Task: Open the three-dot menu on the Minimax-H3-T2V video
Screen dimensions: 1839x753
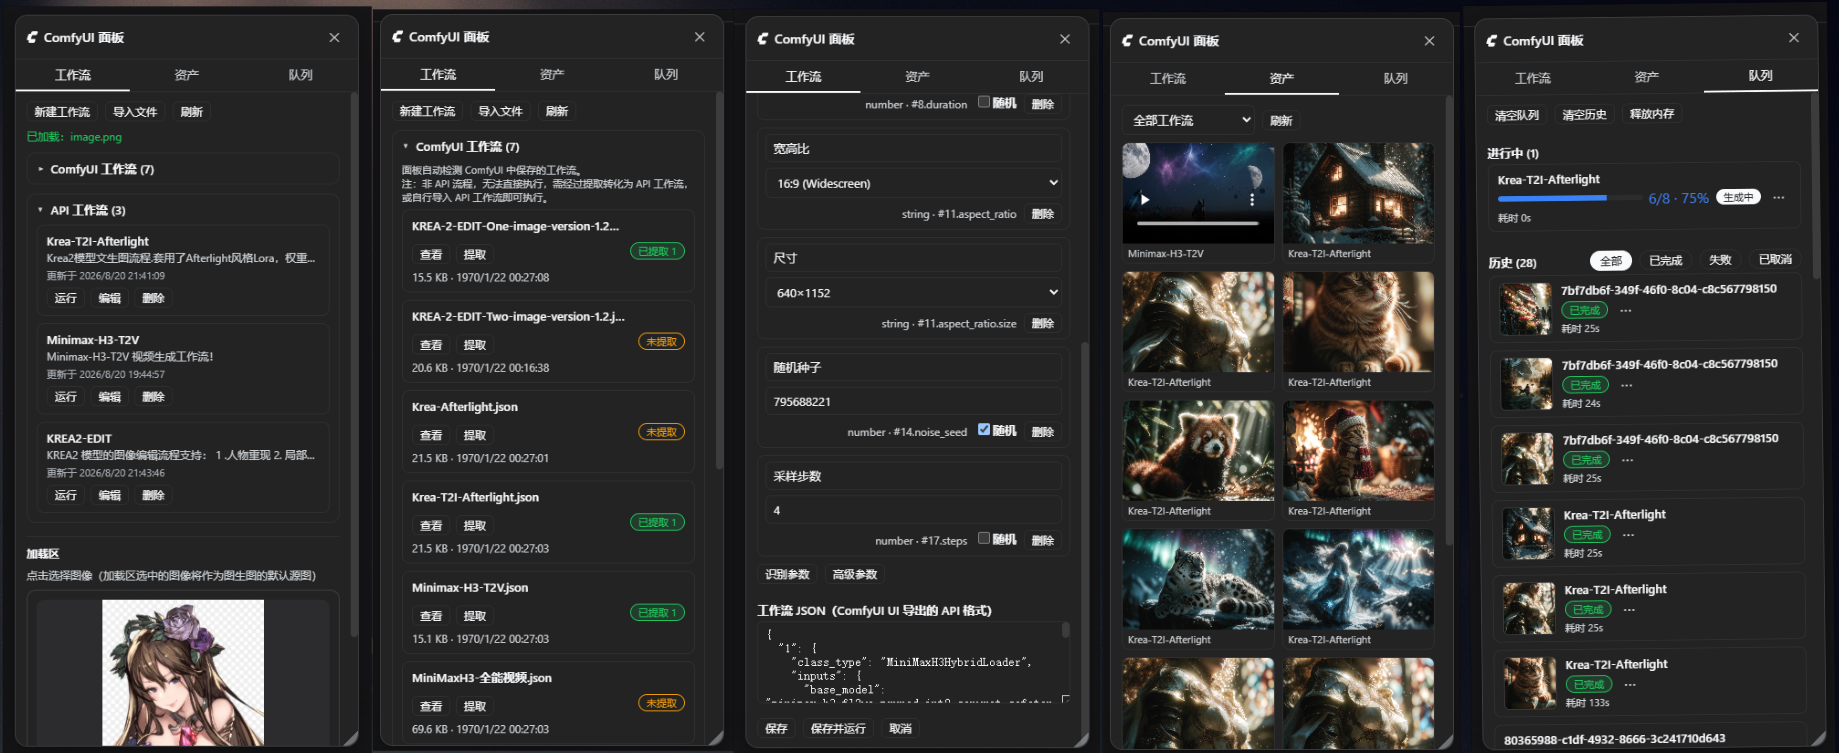Action: point(1251,200)
